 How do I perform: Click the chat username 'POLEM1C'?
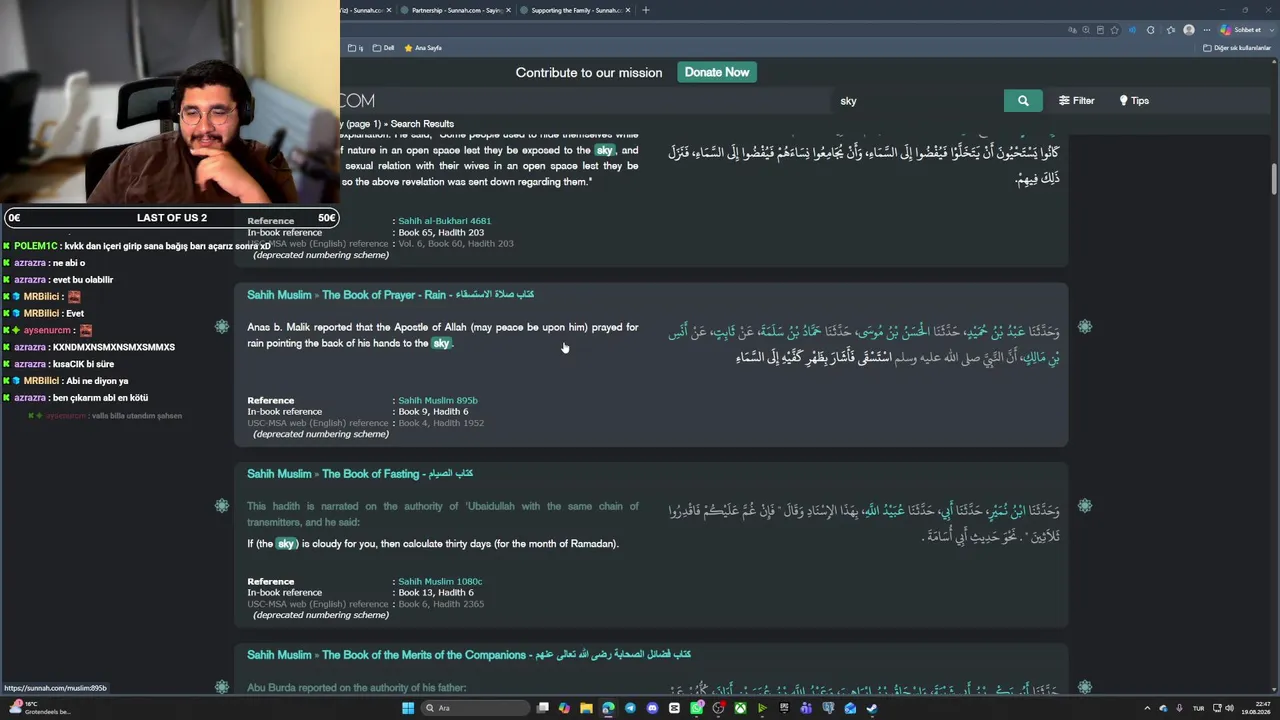pos(36,246)
